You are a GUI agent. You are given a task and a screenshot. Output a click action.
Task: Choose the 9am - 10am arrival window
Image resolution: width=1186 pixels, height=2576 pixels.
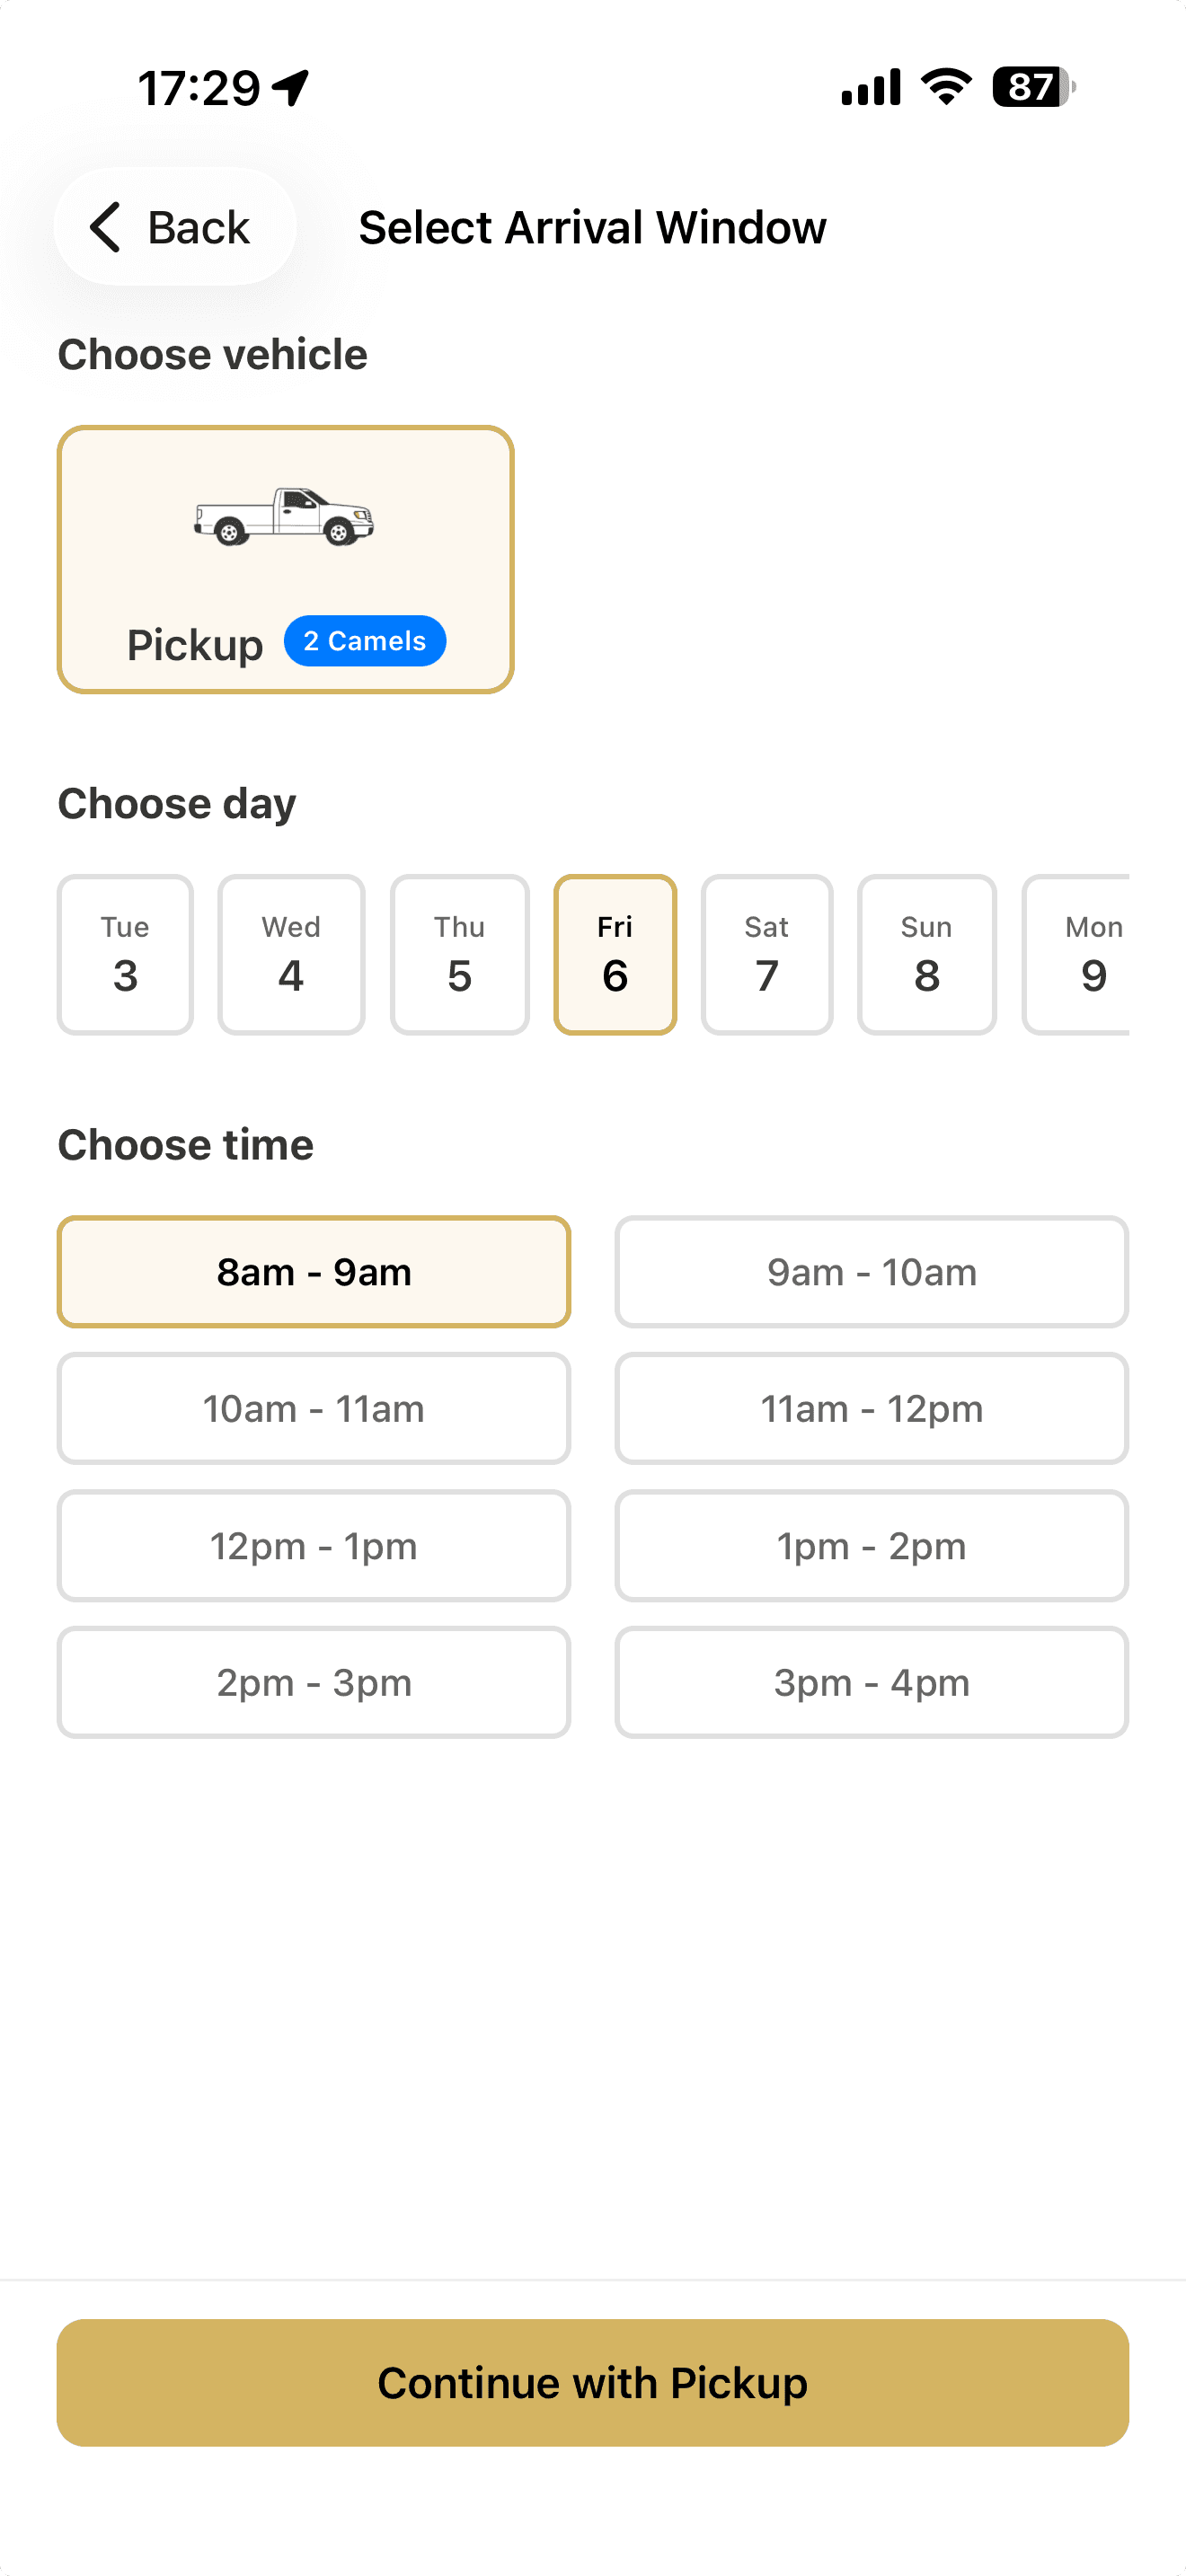coord(871,1272)
